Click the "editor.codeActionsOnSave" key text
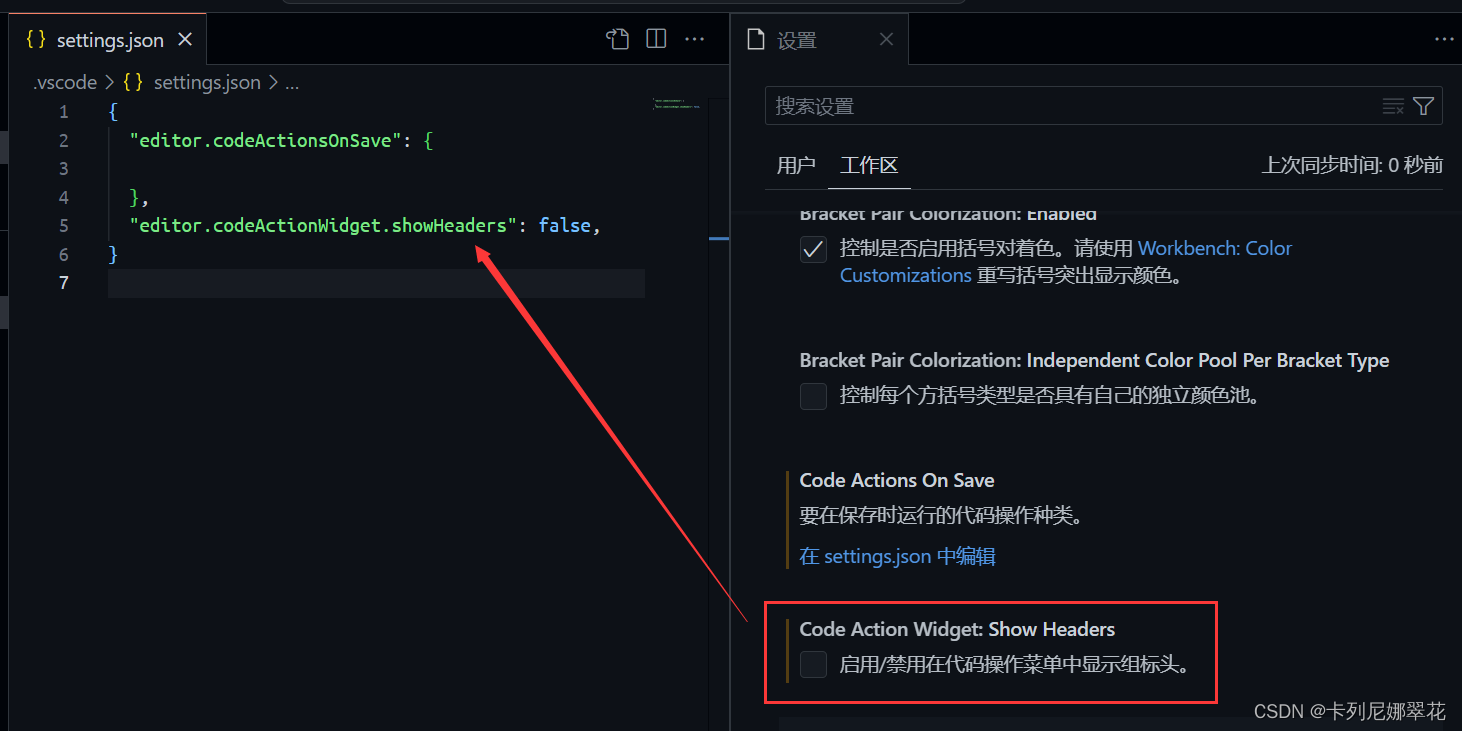 266,140
